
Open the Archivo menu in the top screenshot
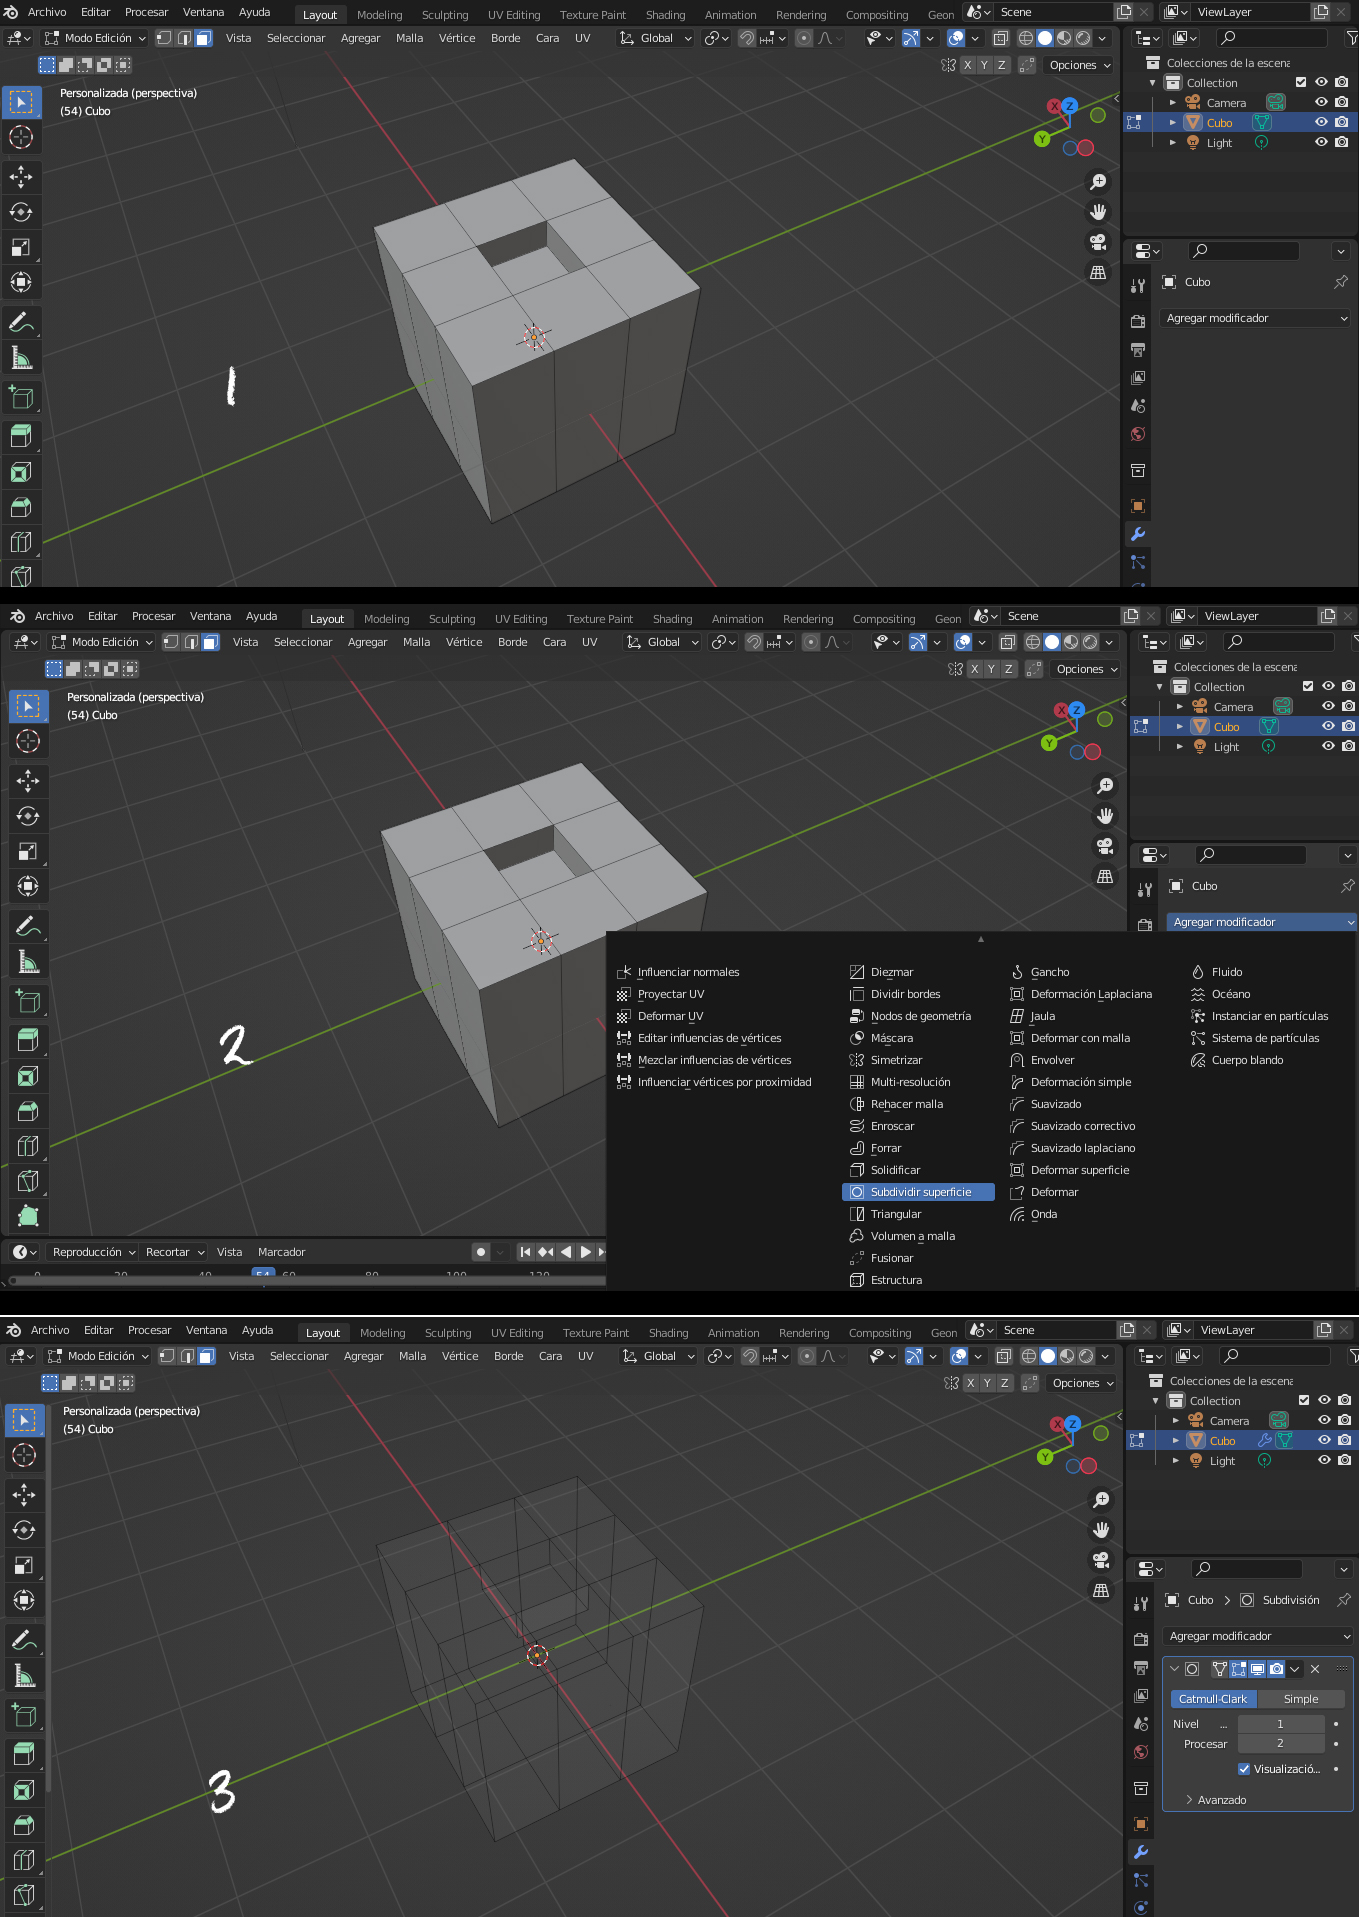tap(47, 12)
